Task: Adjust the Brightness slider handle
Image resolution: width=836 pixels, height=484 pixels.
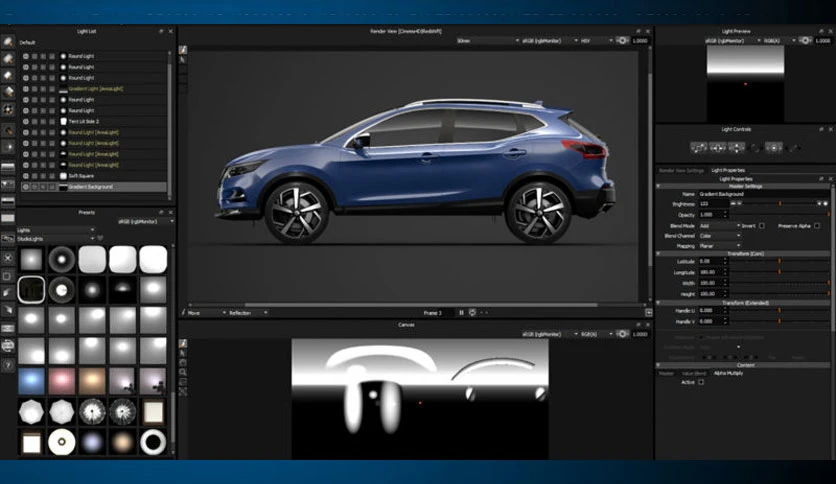Action: [x=780, y=204]
